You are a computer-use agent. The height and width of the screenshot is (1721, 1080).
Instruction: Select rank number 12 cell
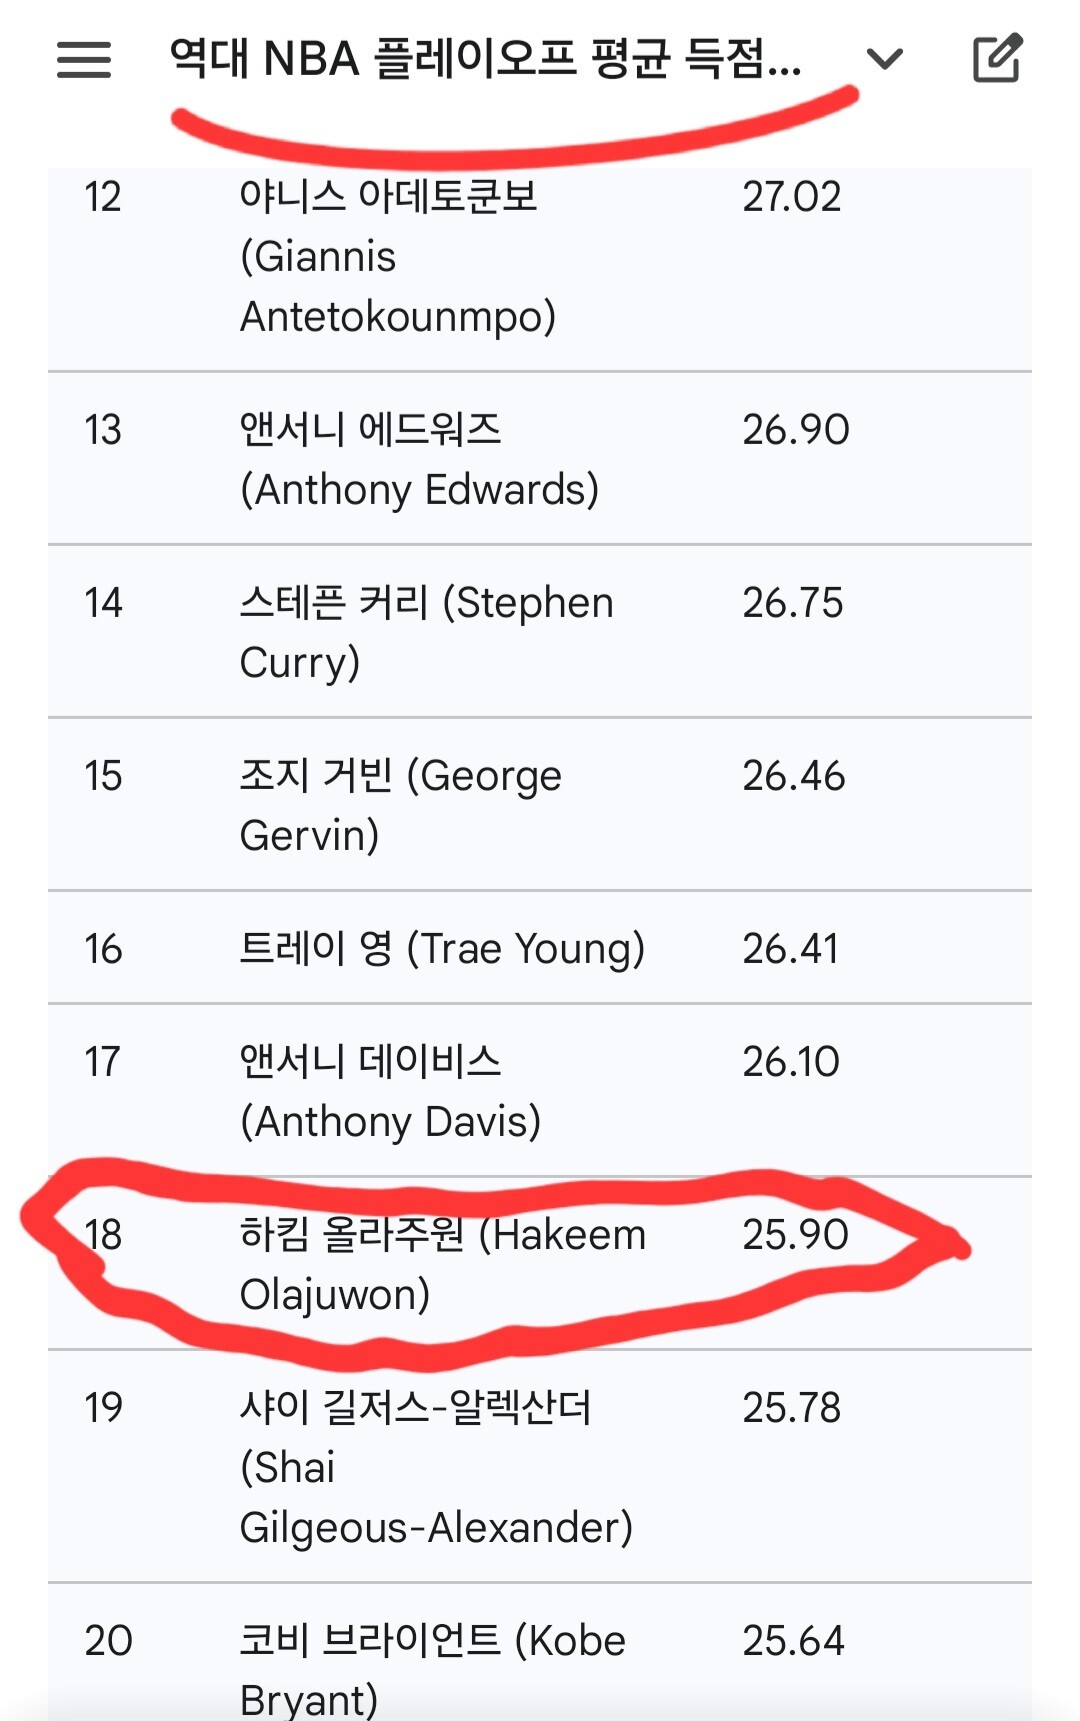[103, 197]
